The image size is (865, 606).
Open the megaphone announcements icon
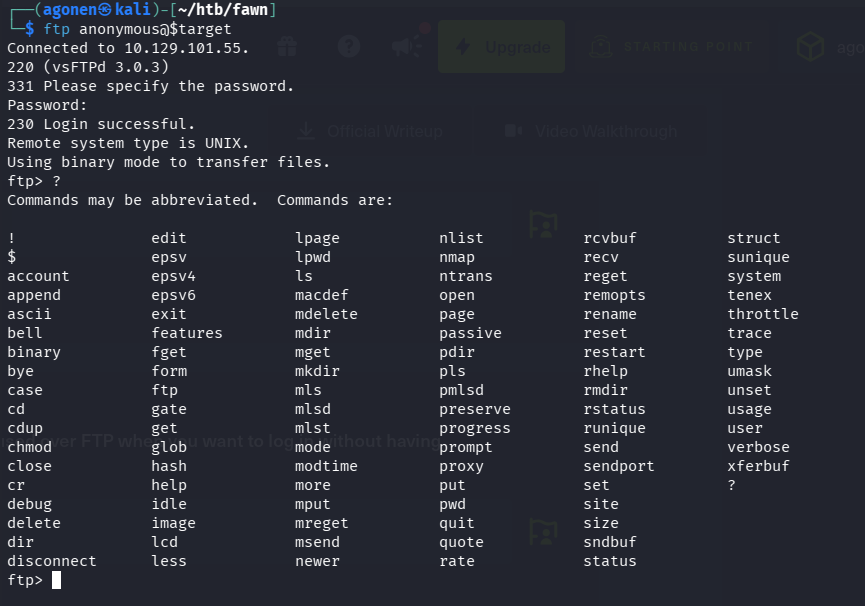coord(405,46)
